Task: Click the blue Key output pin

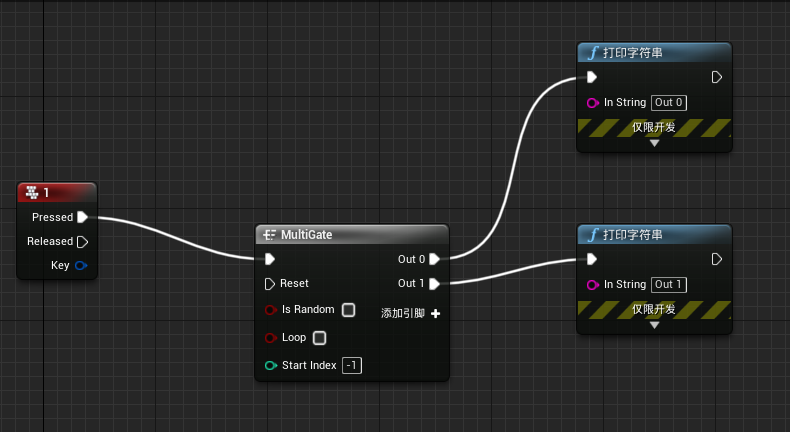Action: coord(81,265)
